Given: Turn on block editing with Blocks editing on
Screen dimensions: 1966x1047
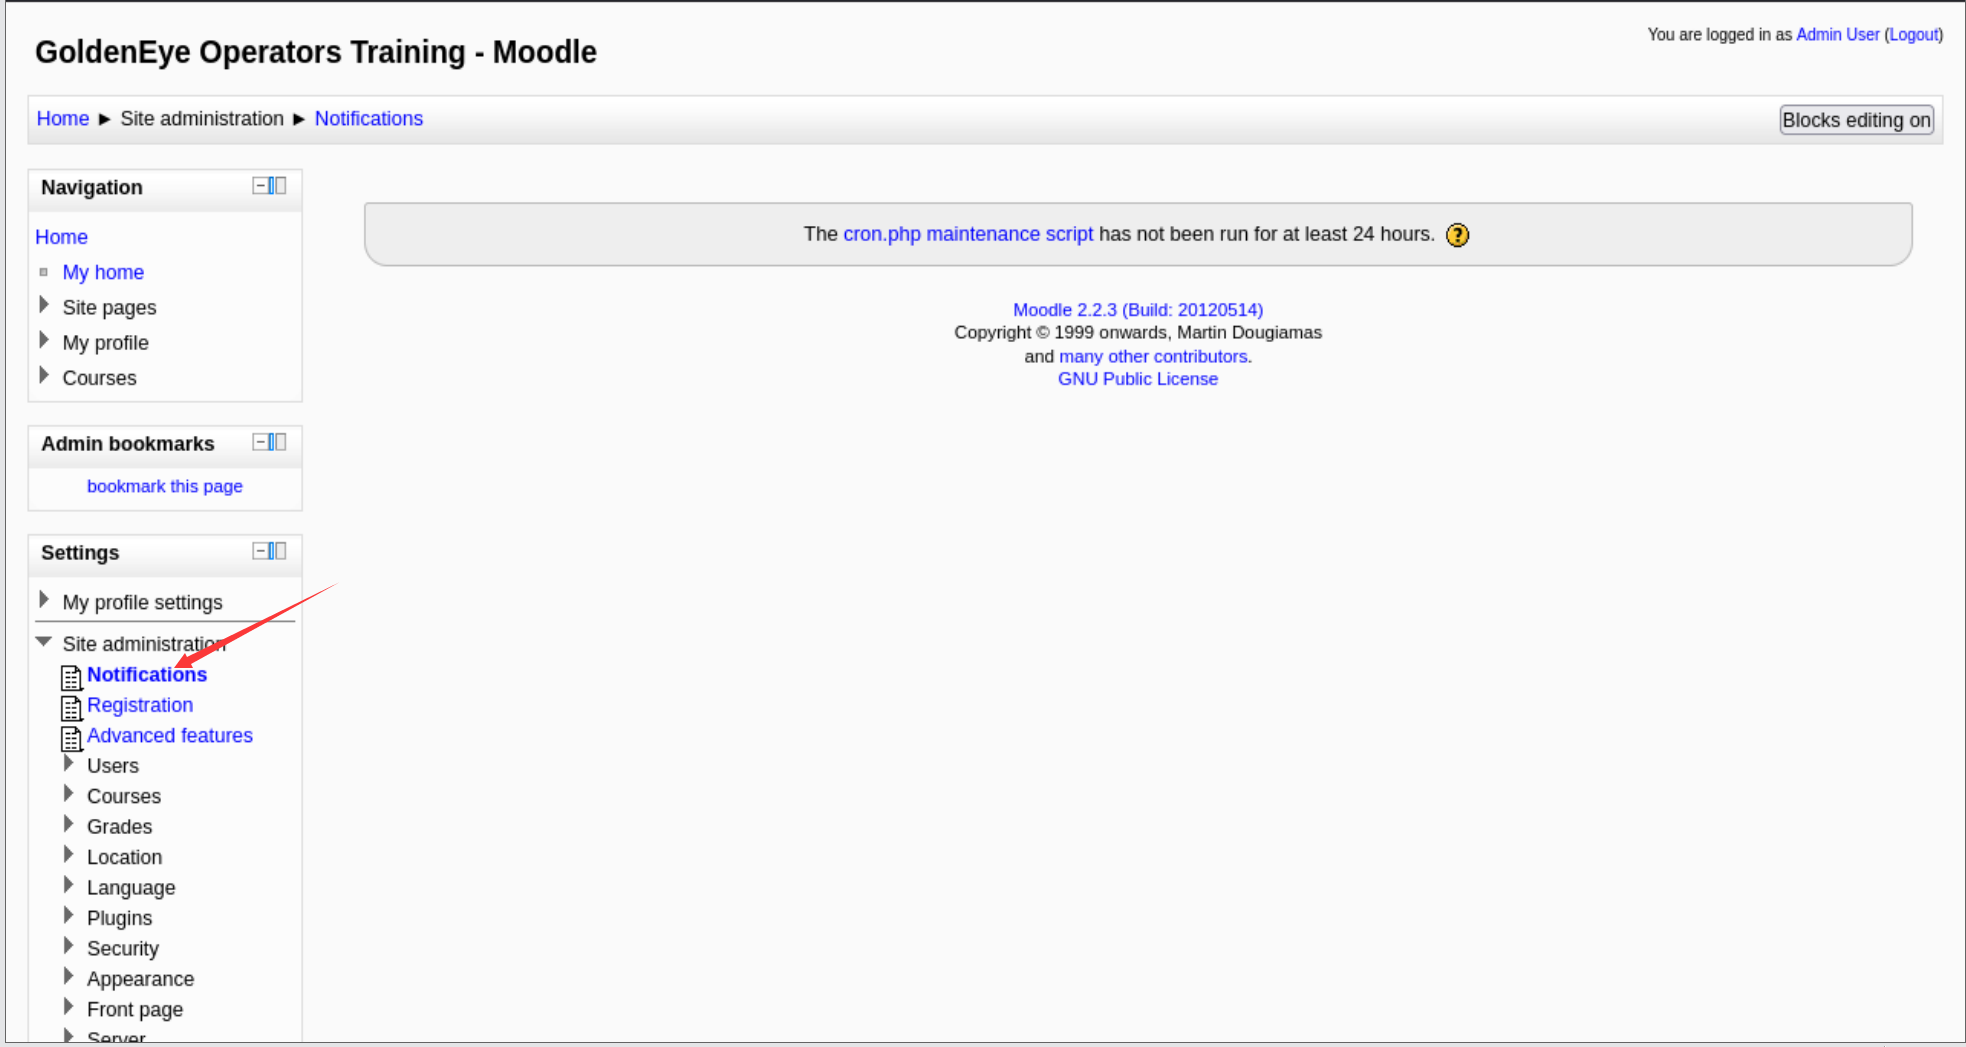Looking at the screenshot, I should 1856,120.
